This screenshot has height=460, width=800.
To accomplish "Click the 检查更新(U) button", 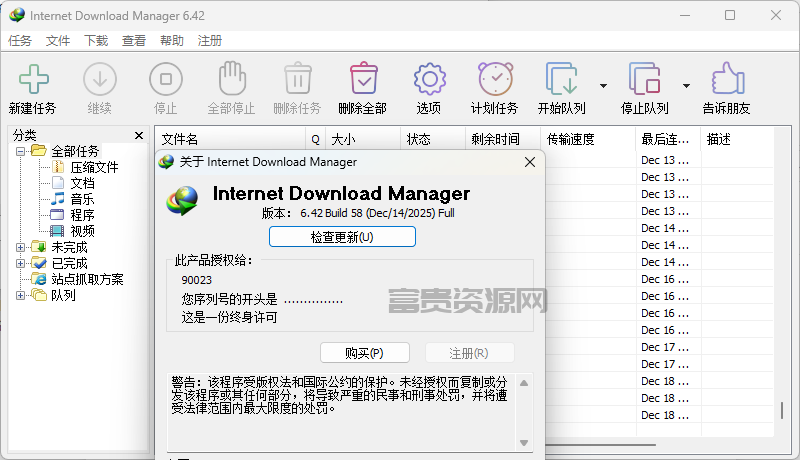I will click(342, 237).
